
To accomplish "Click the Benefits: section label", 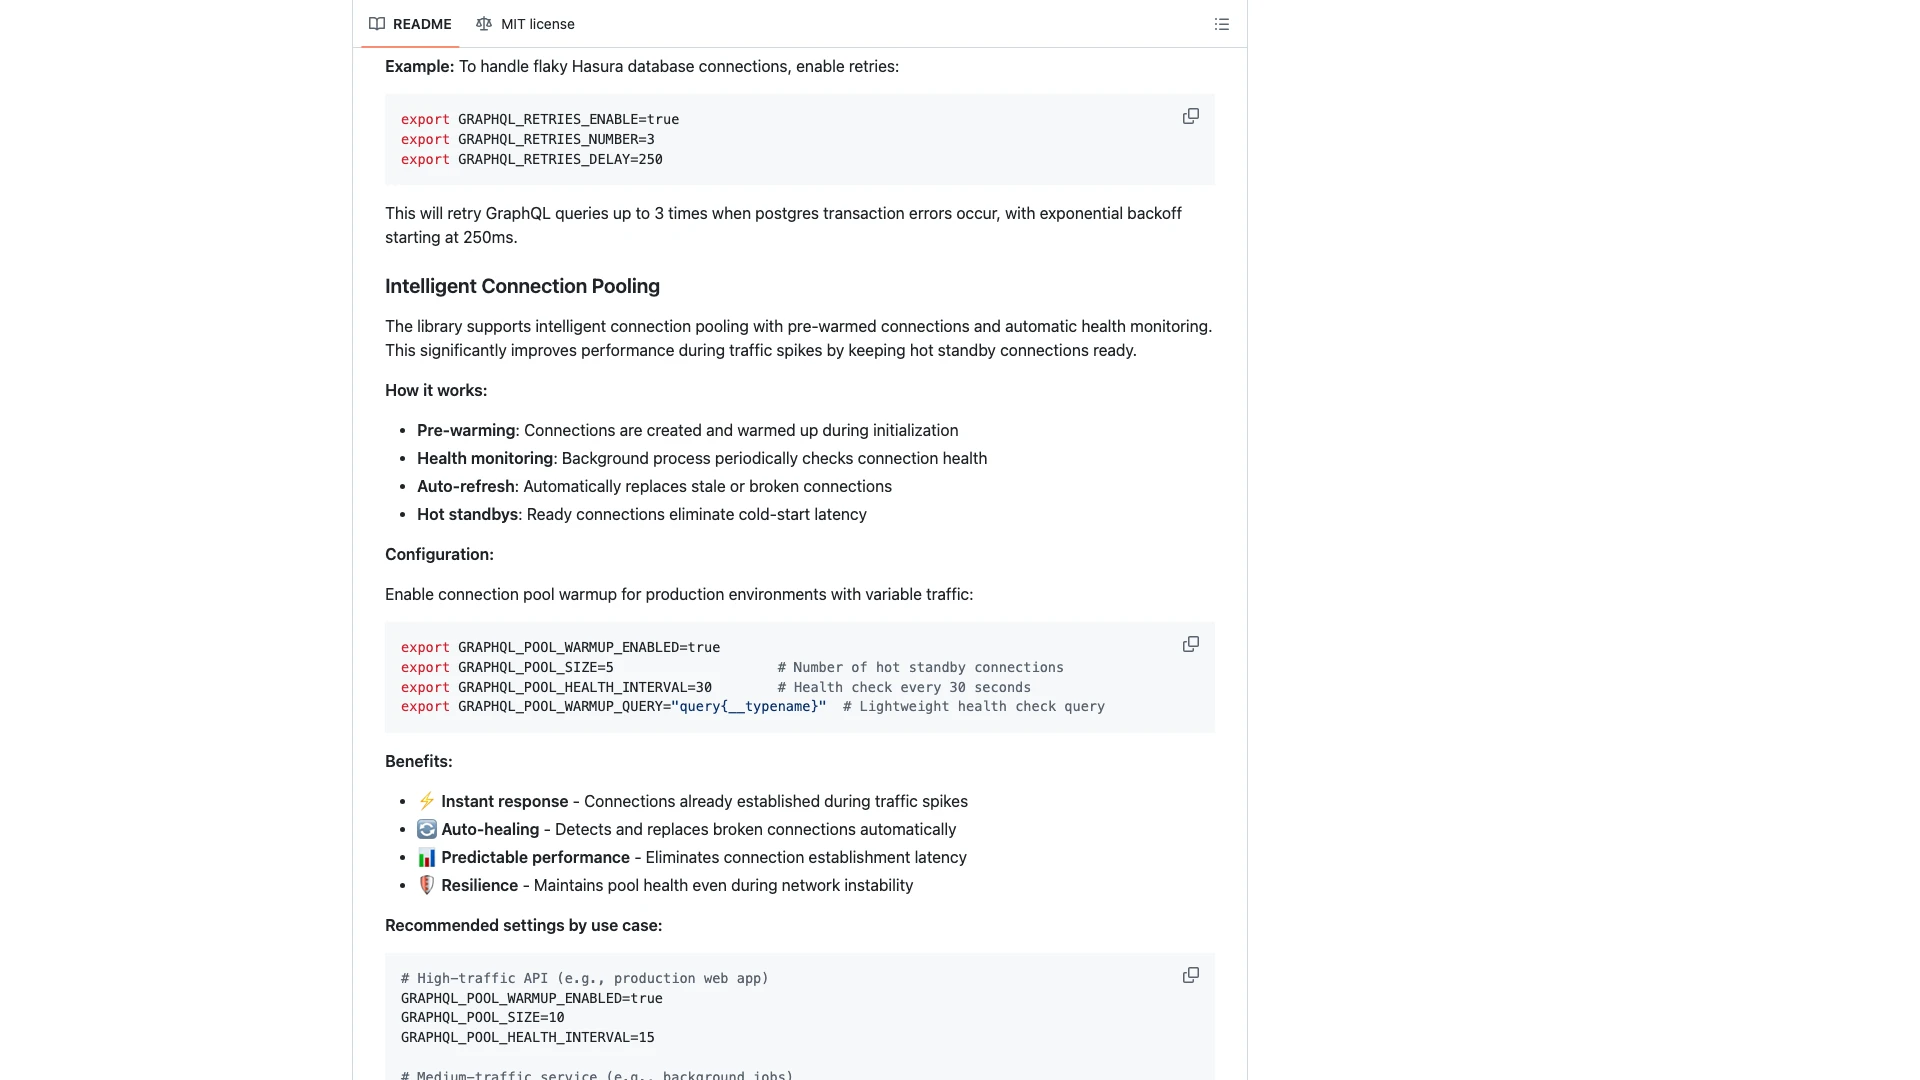I will pyautogui.click(x=418, y=761).
